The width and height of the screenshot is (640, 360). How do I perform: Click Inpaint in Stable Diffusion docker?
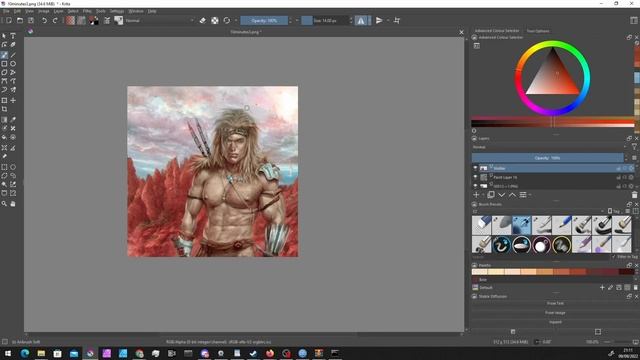[555, 322]
